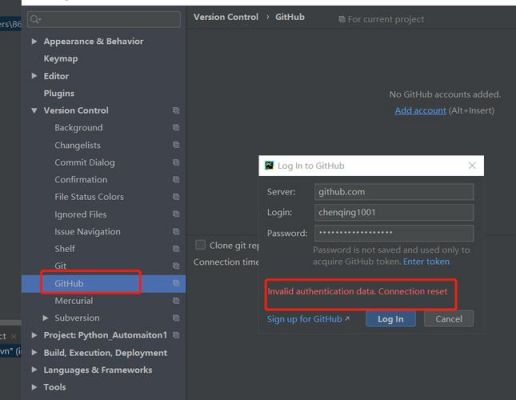Select Version Control tree item
This screenshot has height=400, width=516.
76,110
